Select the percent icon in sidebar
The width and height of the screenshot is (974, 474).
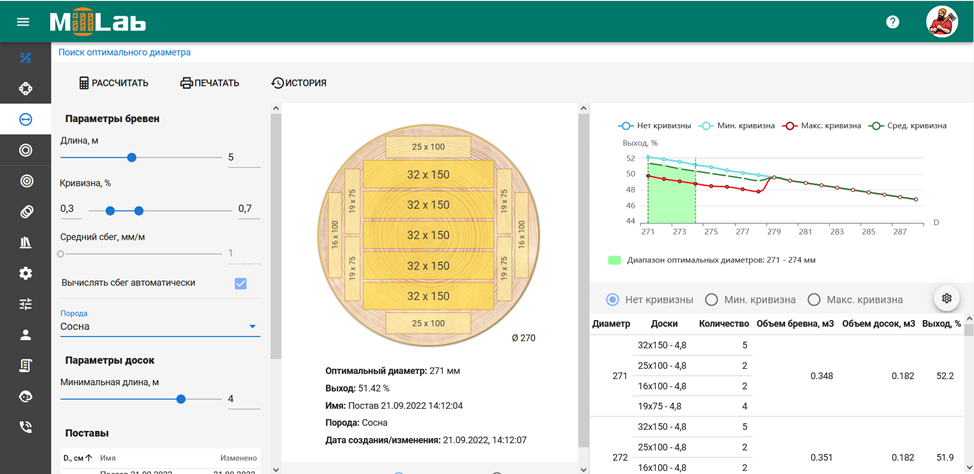click(x=25, y=58)
